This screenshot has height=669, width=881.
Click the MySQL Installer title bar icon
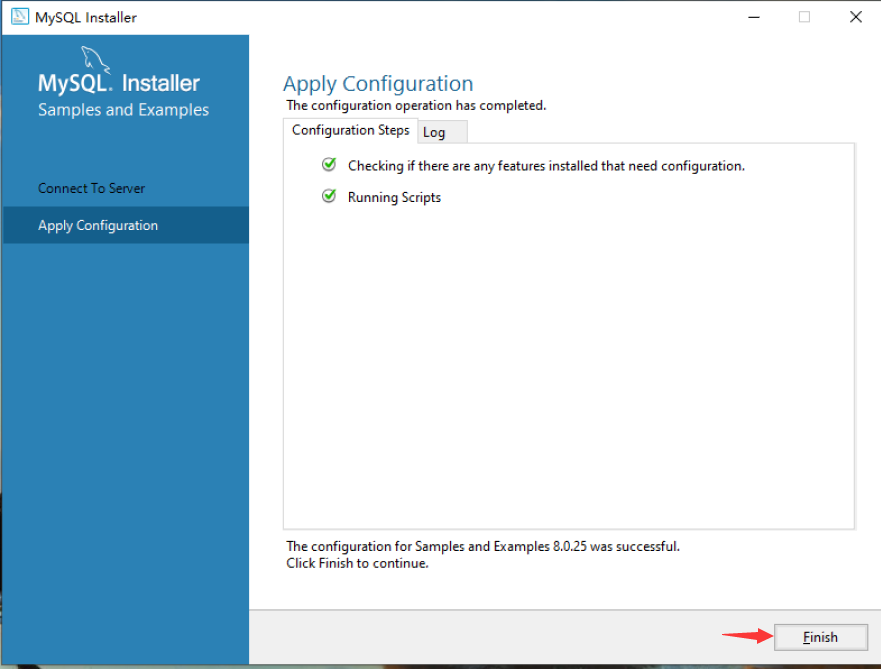17,16
